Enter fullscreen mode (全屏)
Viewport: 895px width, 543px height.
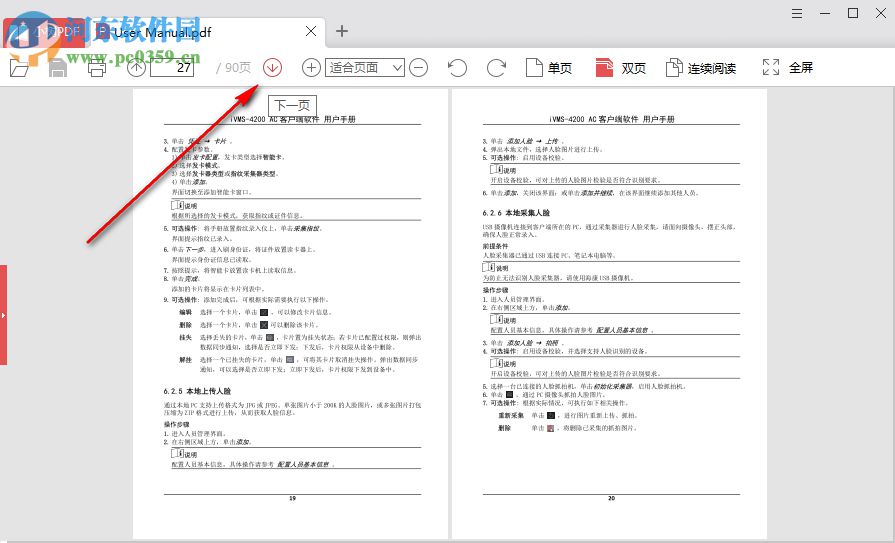(788, 67)
